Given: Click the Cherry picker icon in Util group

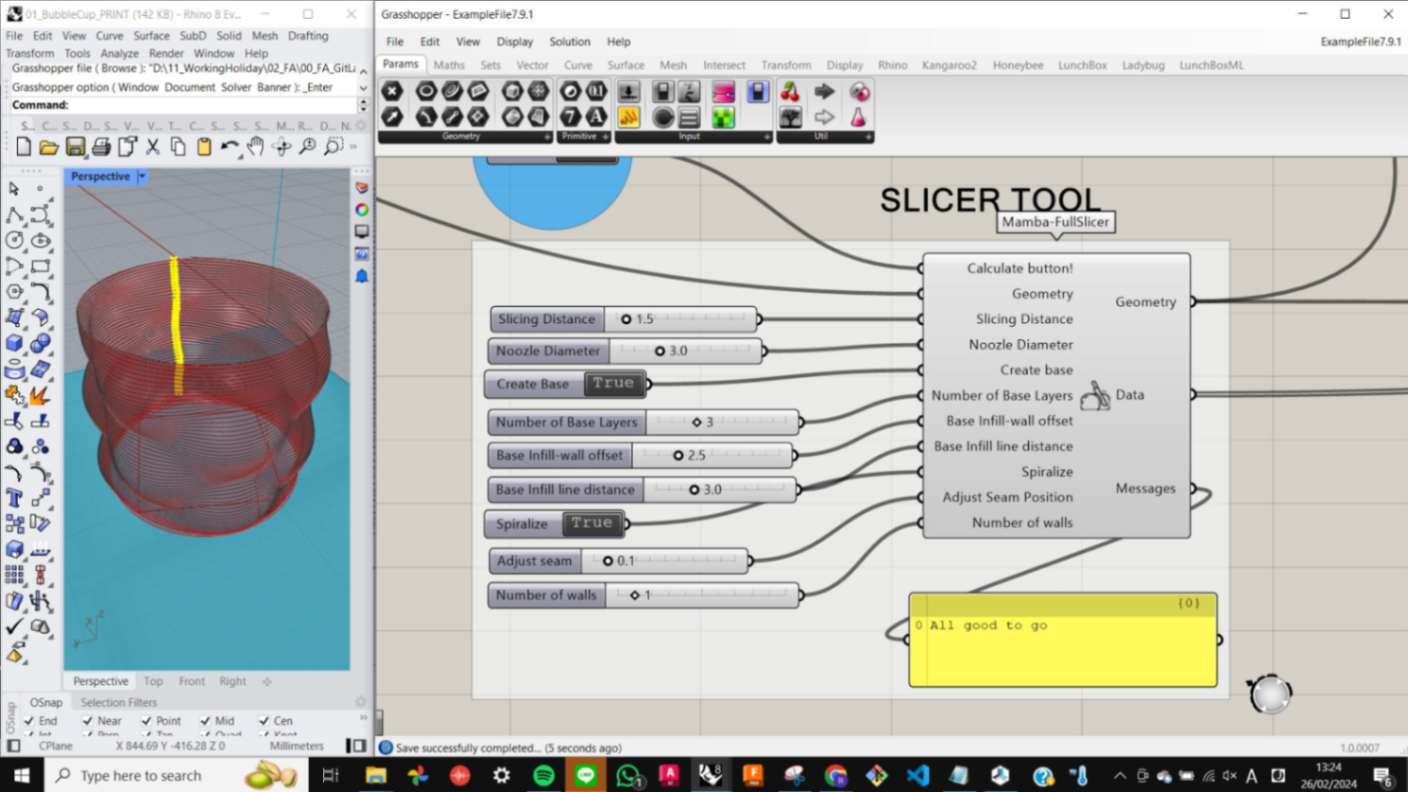Looking at the screenshot, I should [x=790, y=92].
